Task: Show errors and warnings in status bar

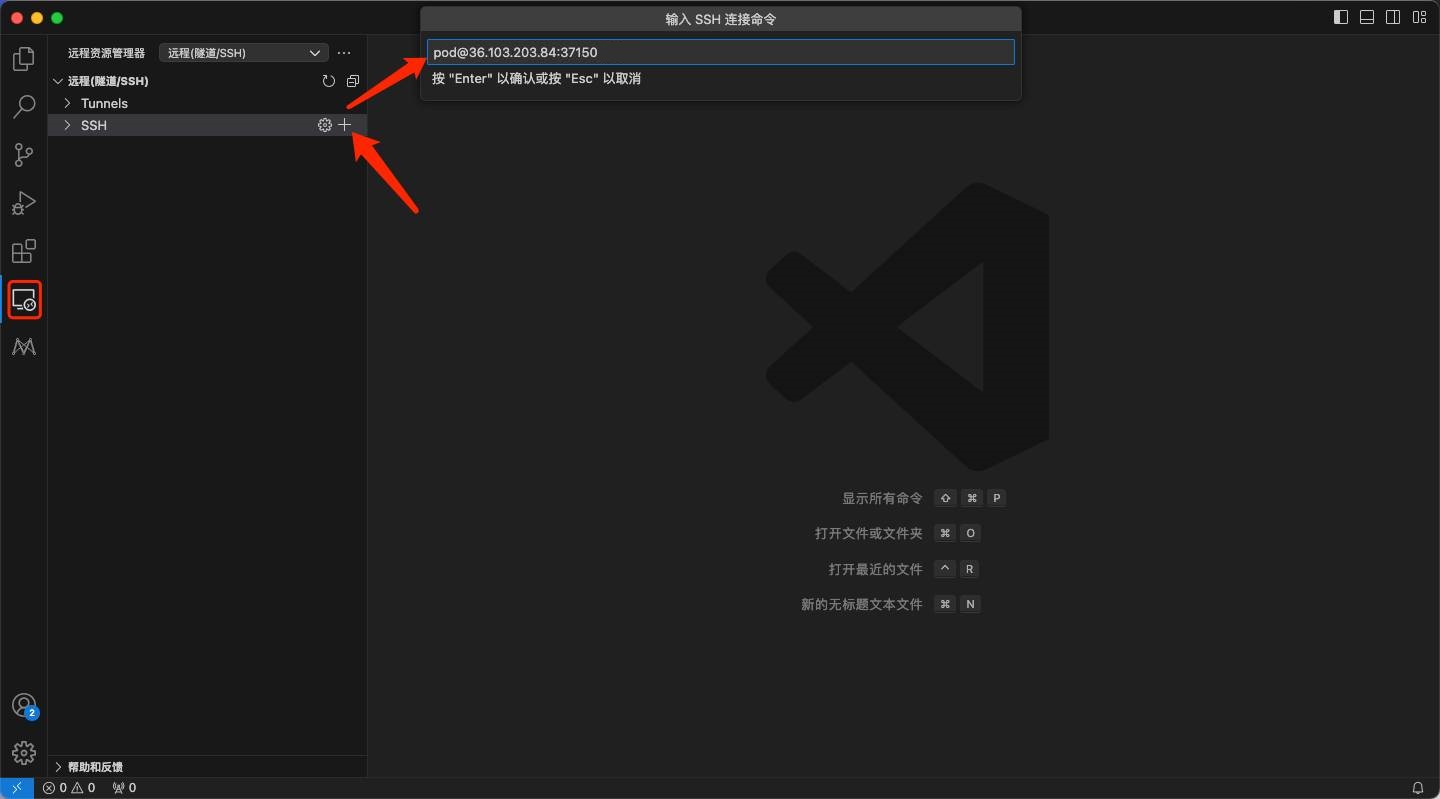Action: 69,788
